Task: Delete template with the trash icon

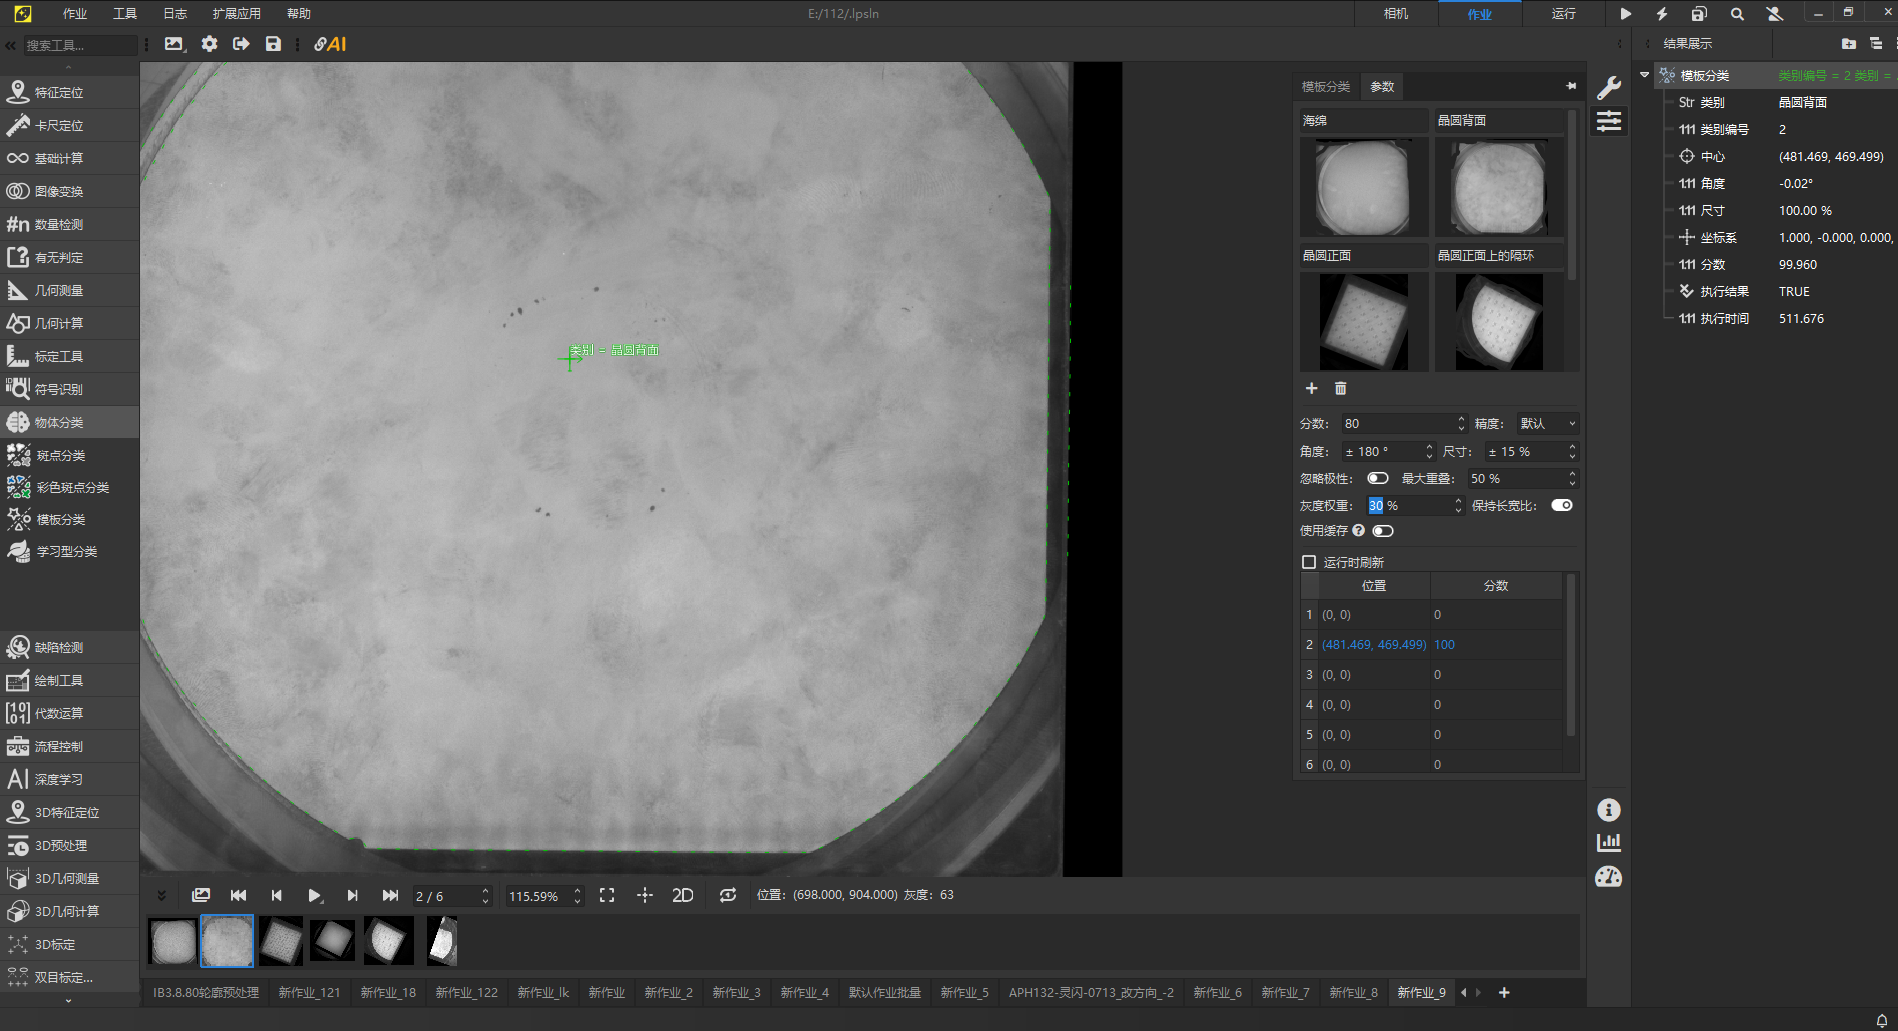Action: pyautogui.click(x=1341, y=388)
